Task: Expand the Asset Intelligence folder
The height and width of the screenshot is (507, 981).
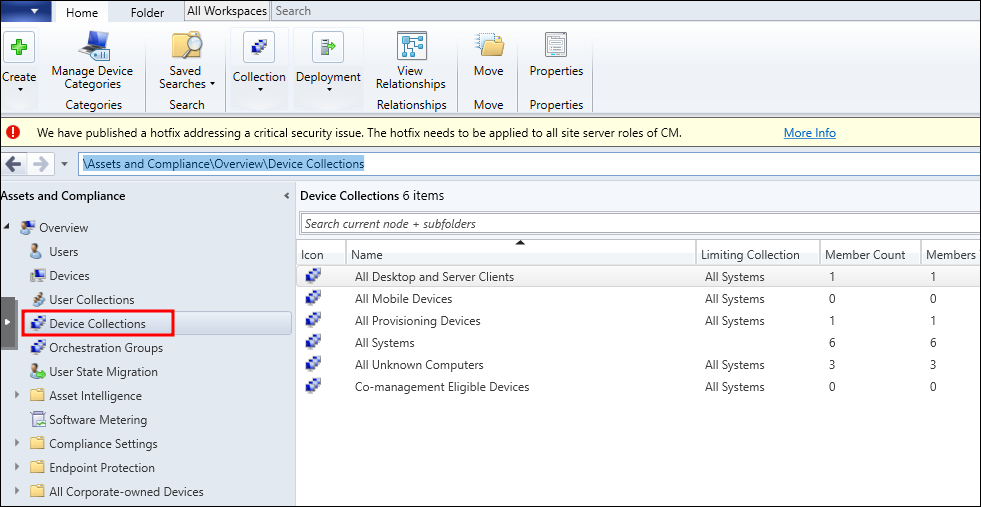Action: (17, 396)
